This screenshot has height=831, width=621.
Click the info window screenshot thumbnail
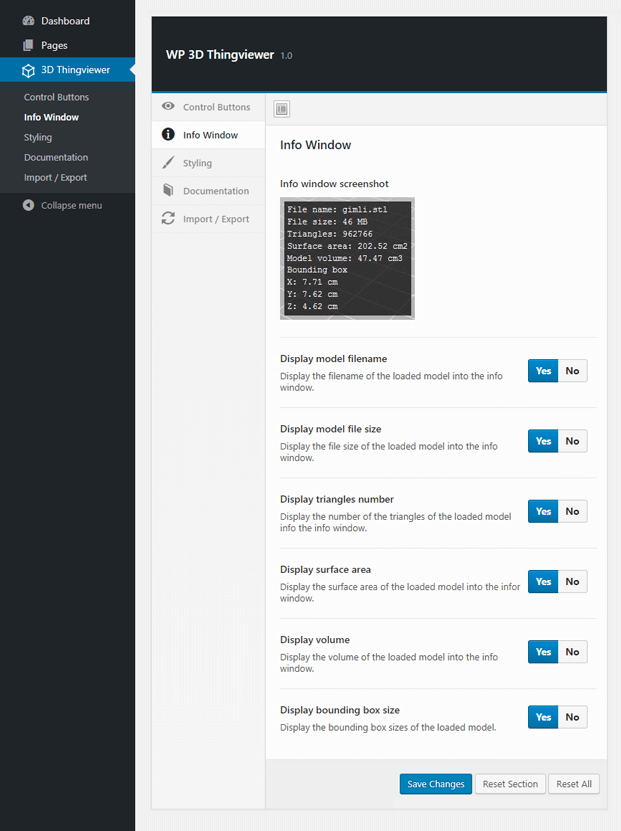tap(347, 259)
